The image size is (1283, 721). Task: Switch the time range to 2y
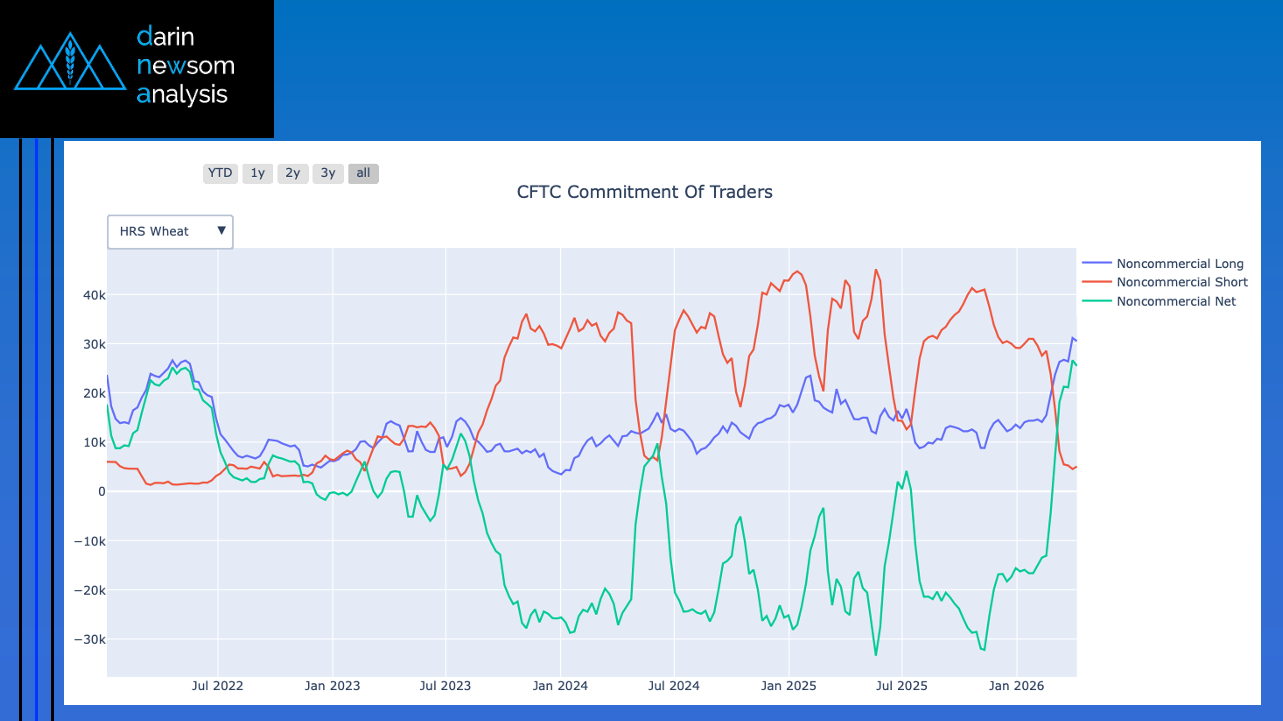[x=292, y=173]
